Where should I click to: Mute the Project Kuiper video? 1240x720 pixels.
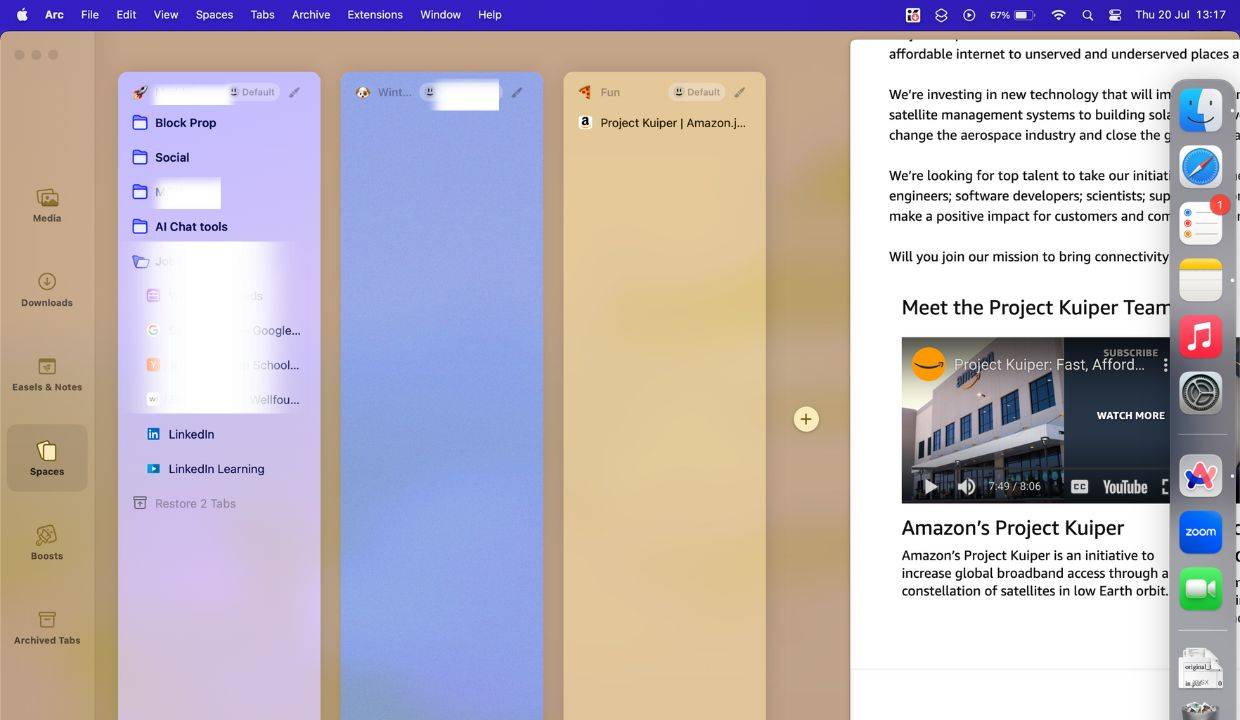[966, 487]
